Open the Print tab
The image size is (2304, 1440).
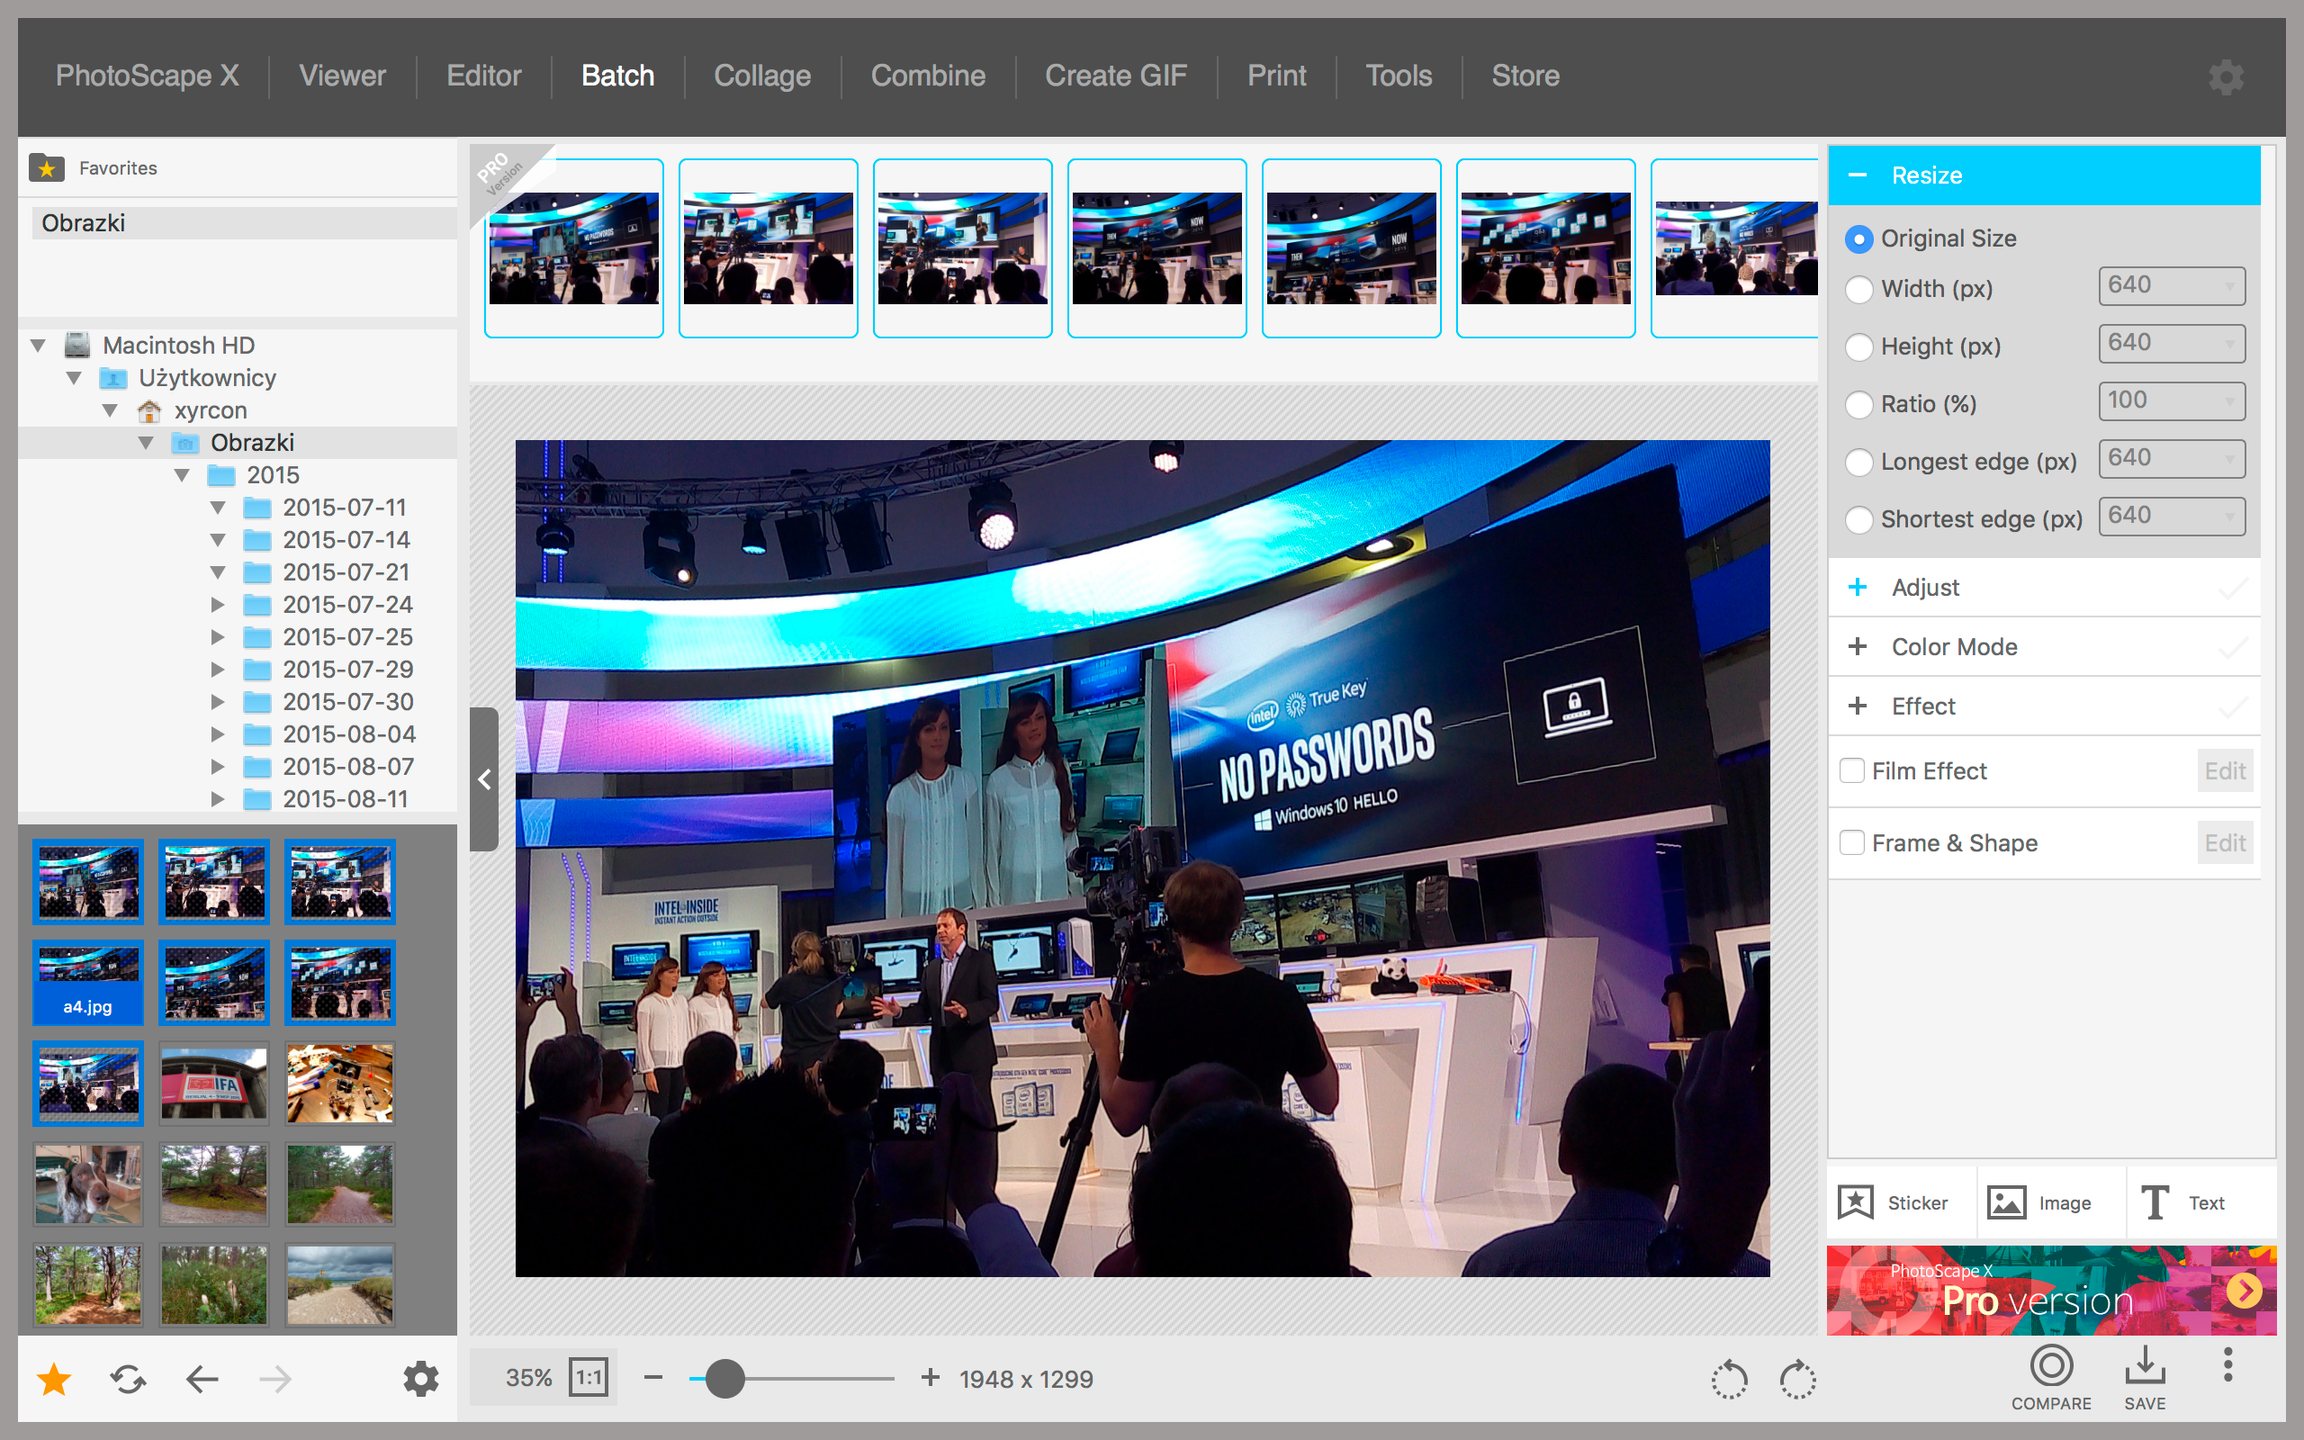(x=1277, y=76)
